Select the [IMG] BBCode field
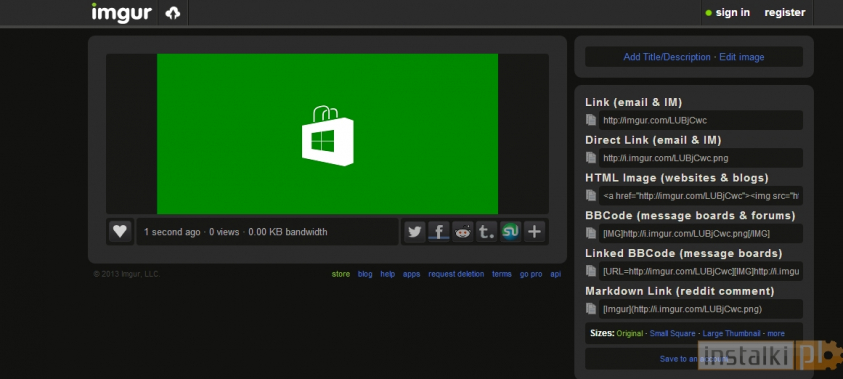 701,233
